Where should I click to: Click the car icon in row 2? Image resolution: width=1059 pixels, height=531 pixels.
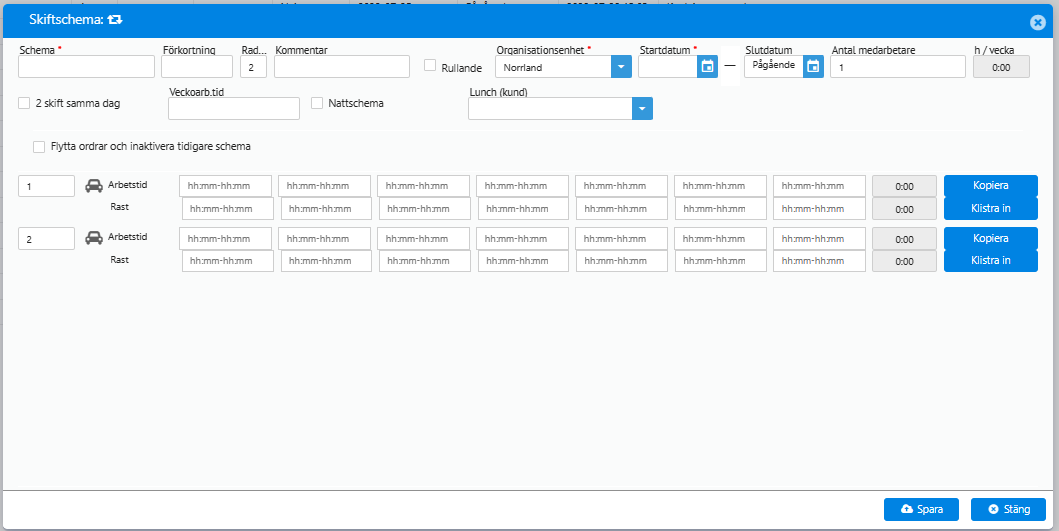point(94,238)
